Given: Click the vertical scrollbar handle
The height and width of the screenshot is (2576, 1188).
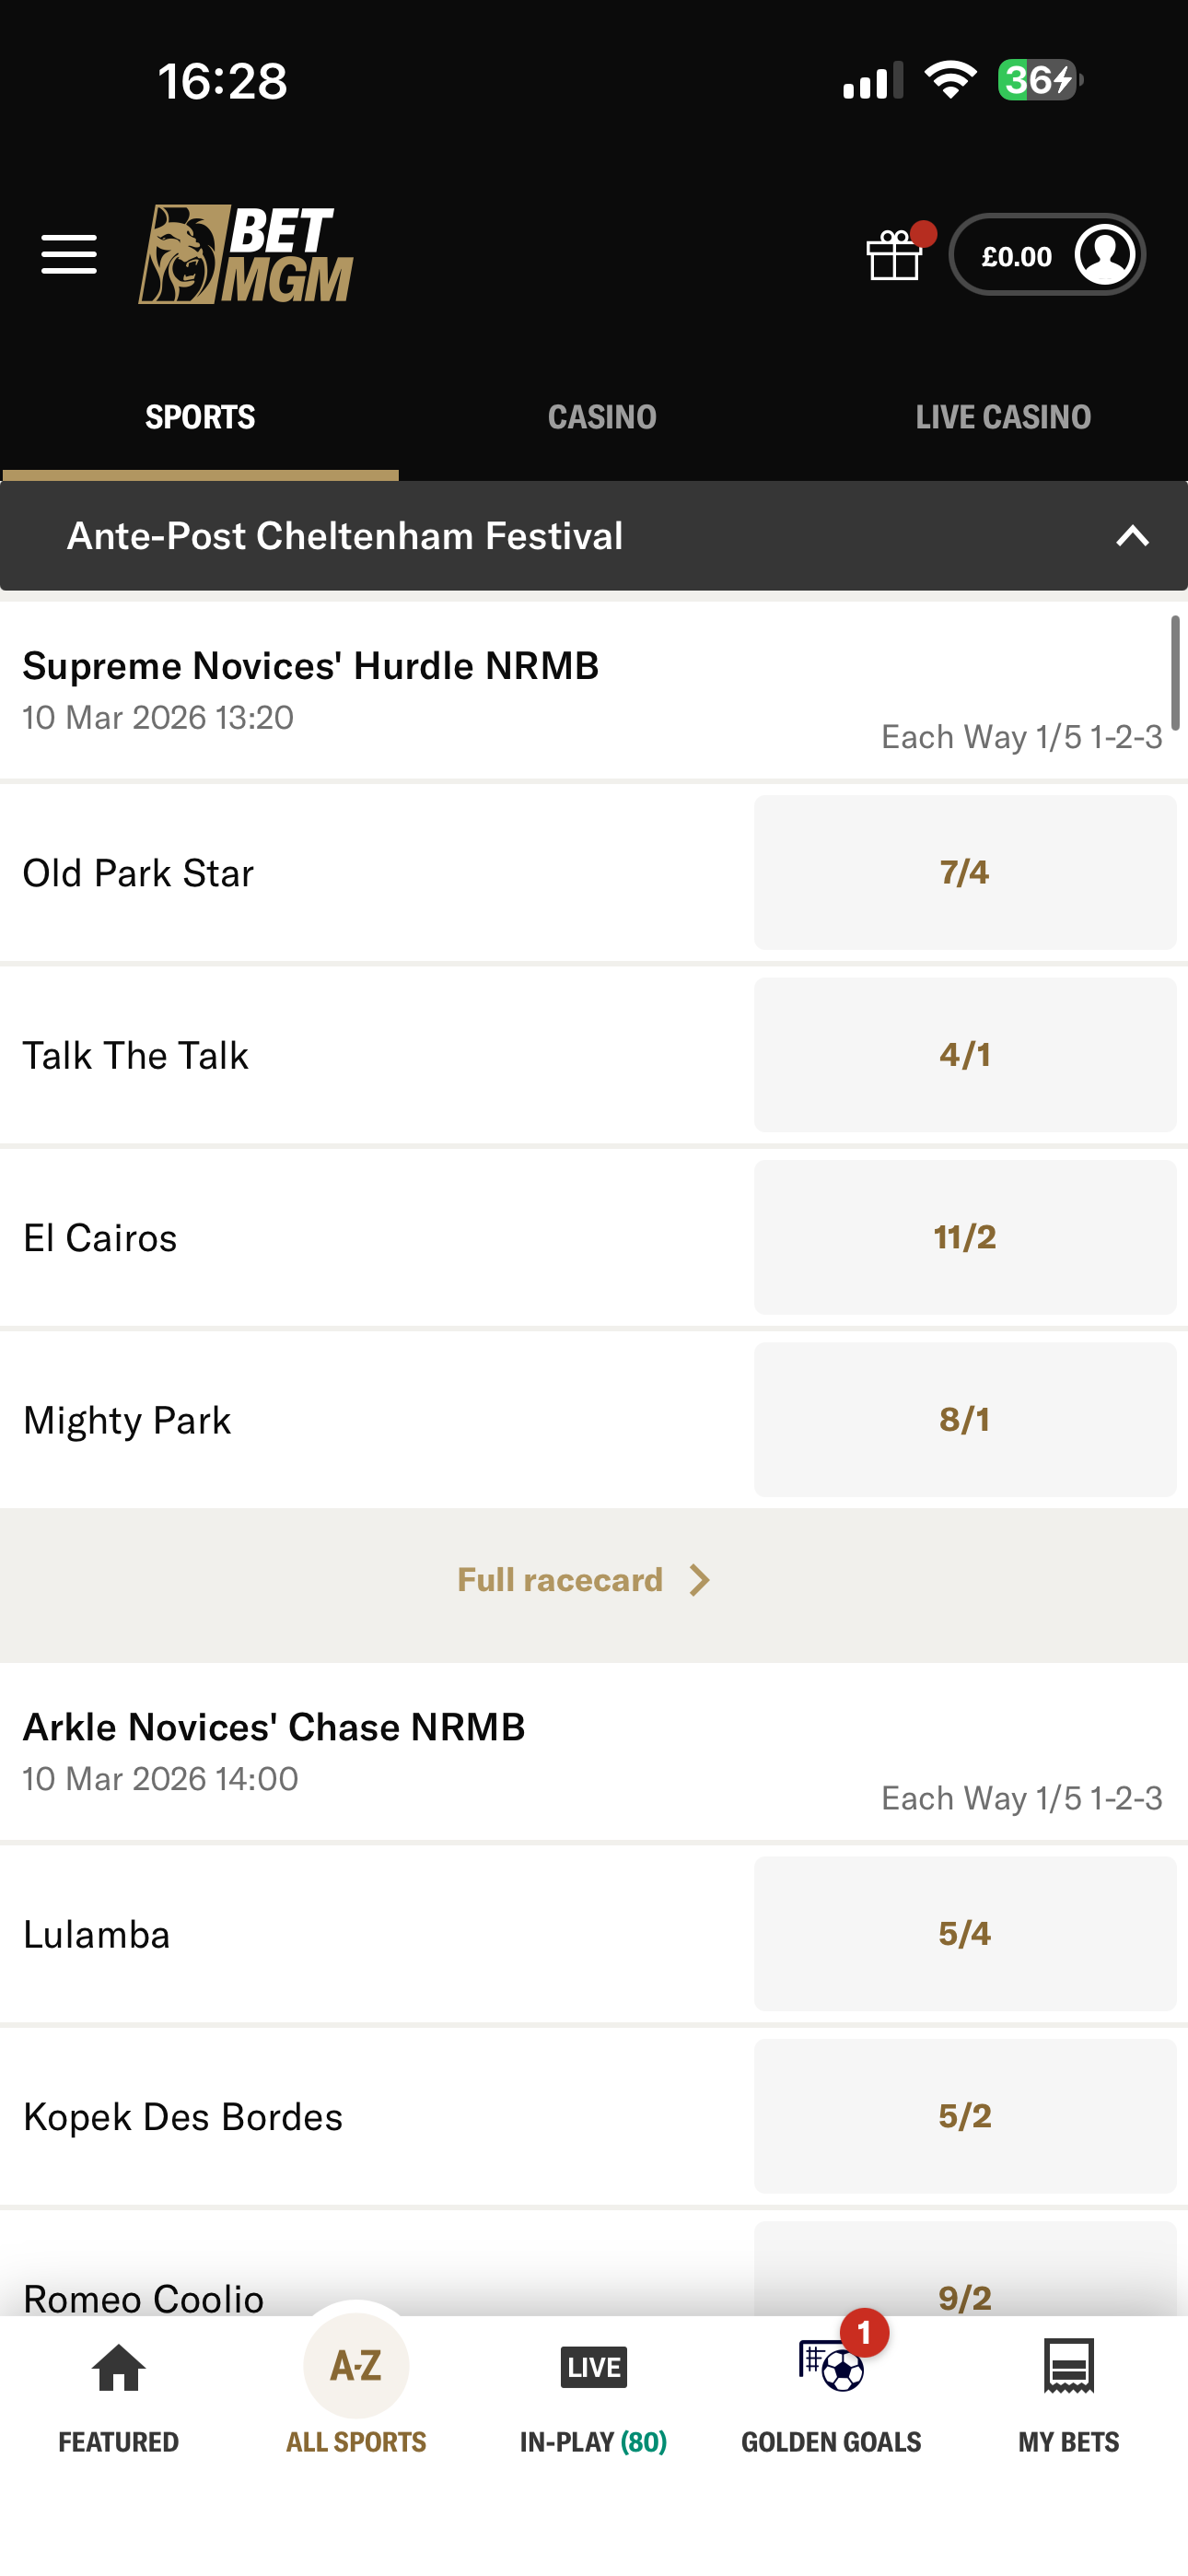Looking at the screenshot, I should (1175, 673).
